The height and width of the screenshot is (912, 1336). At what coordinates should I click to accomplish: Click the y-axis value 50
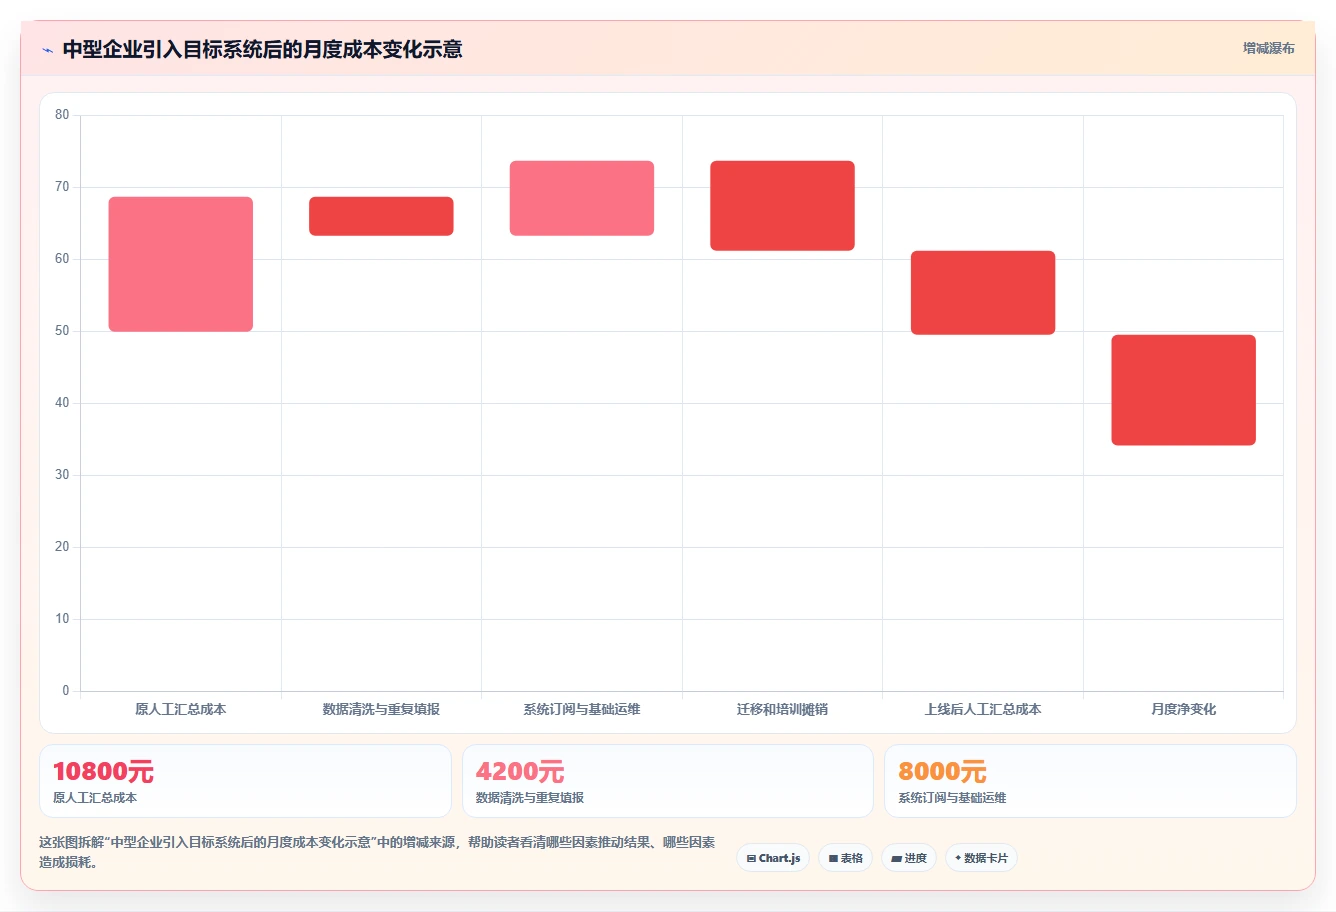coord(62,331)
